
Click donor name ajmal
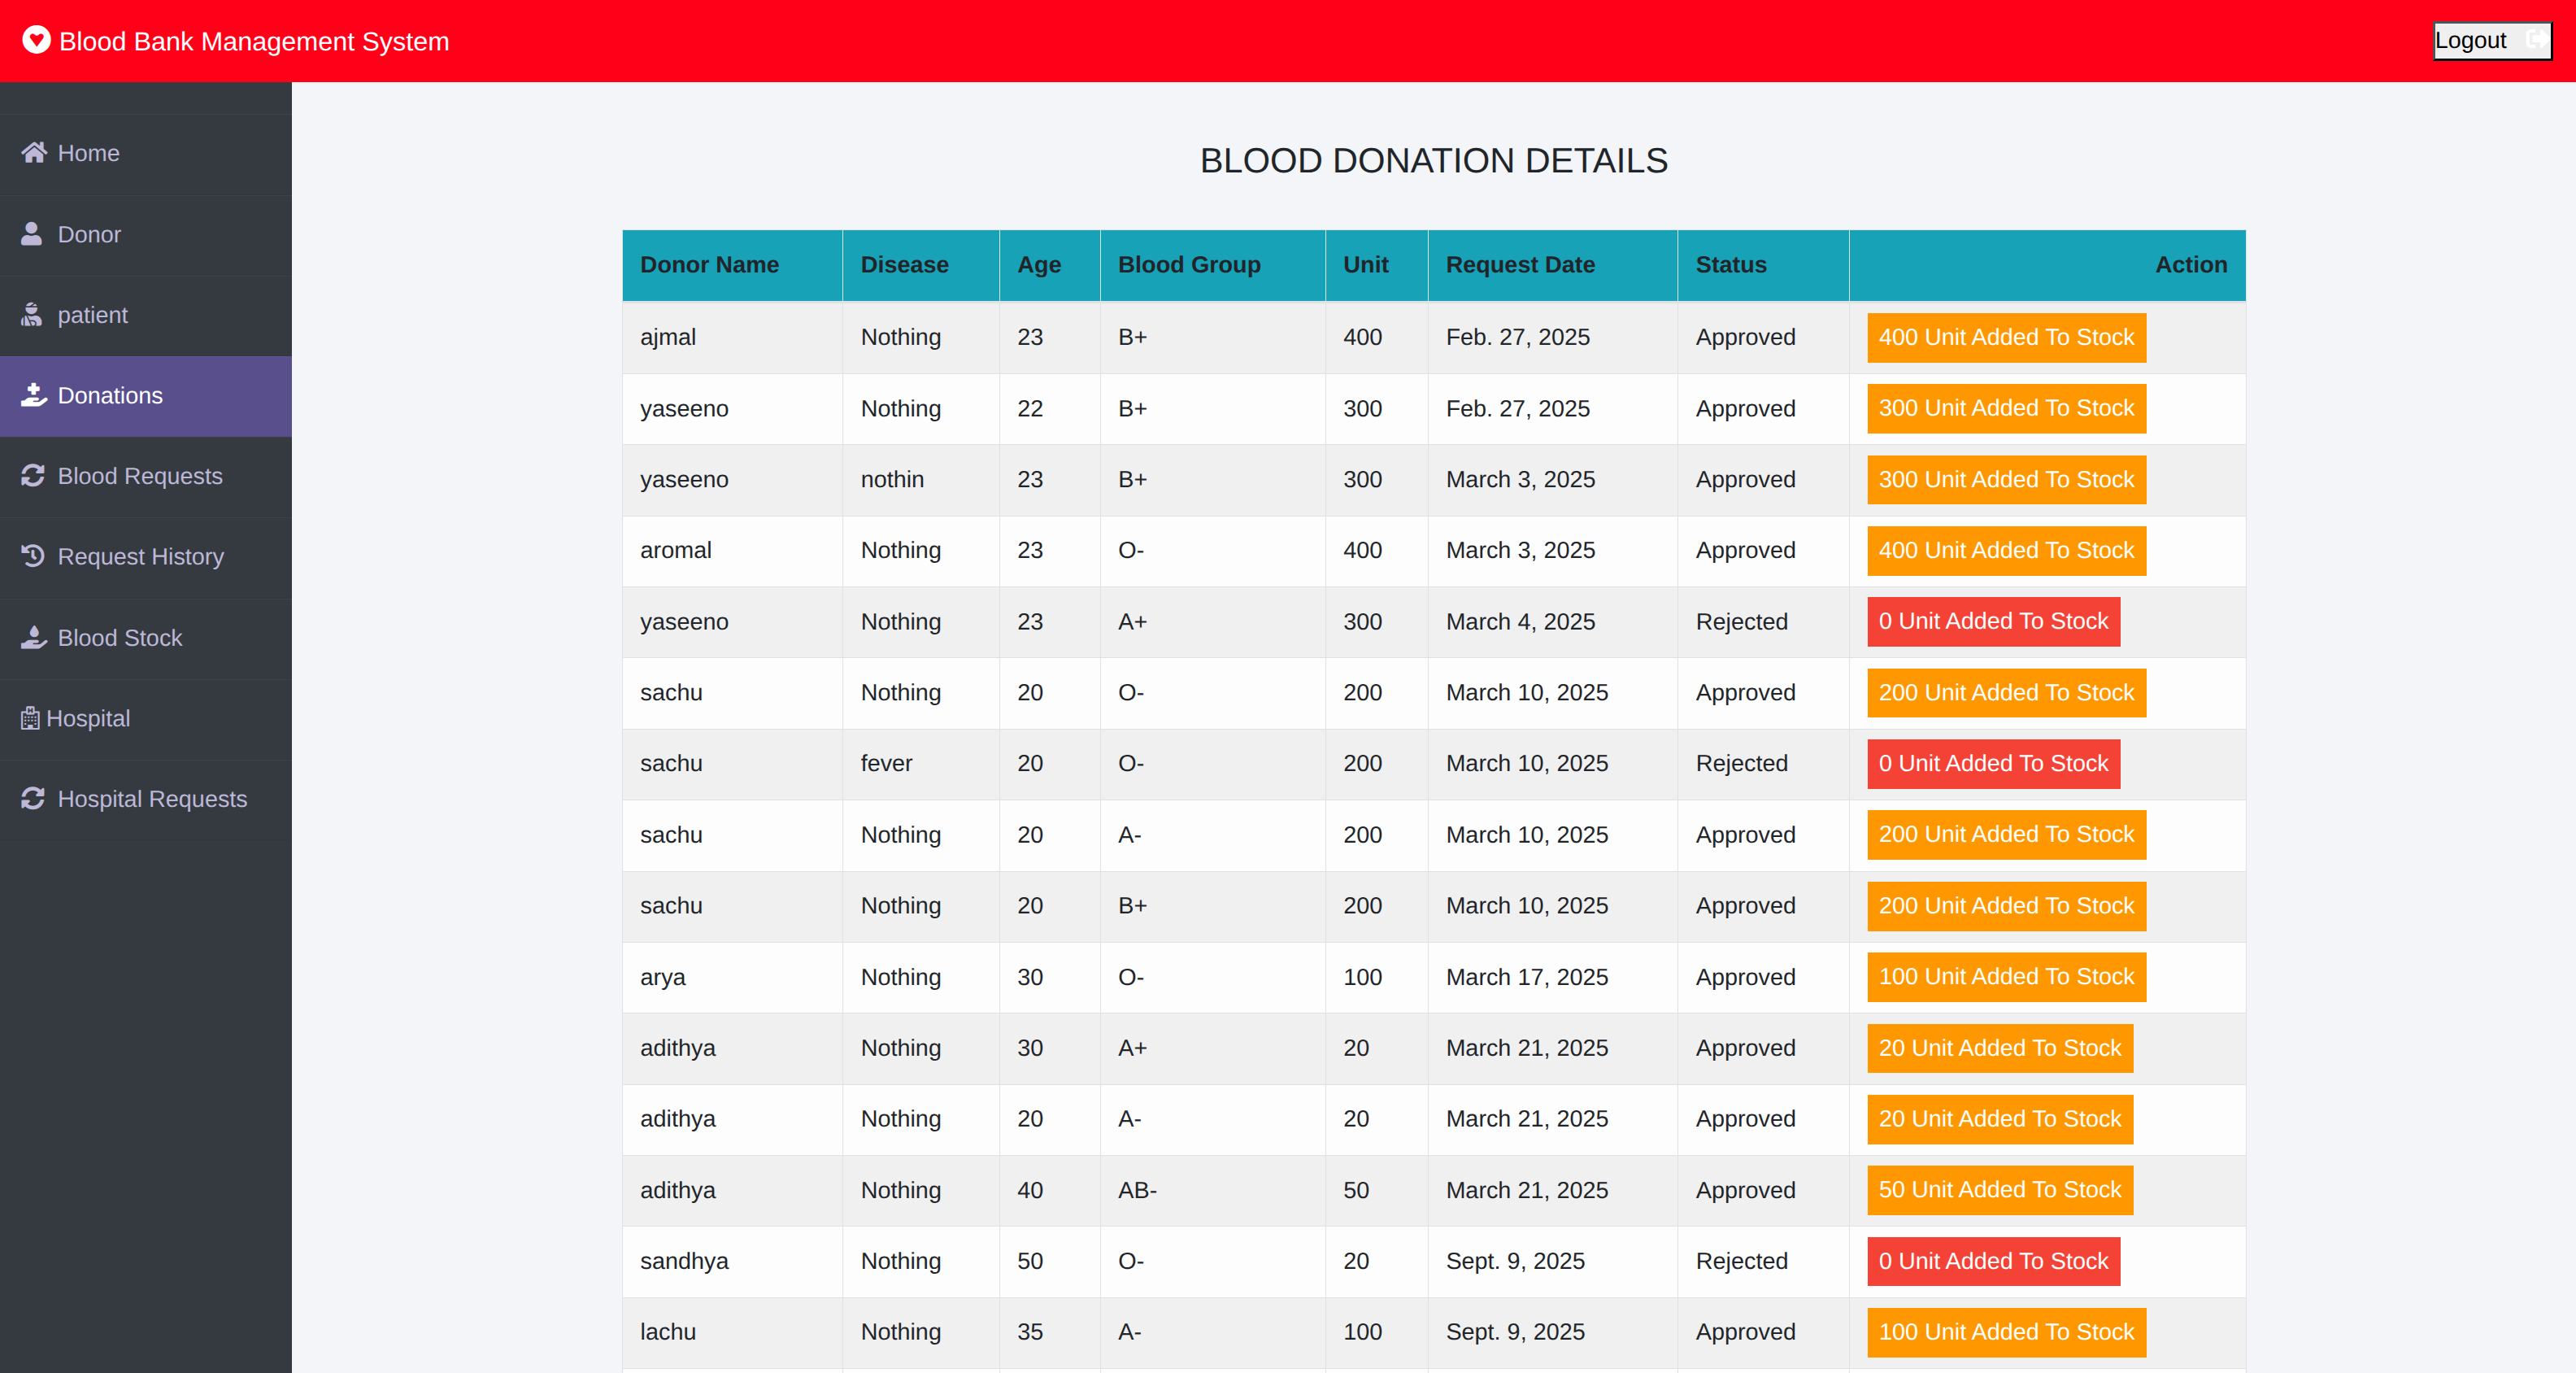point(668,337)
